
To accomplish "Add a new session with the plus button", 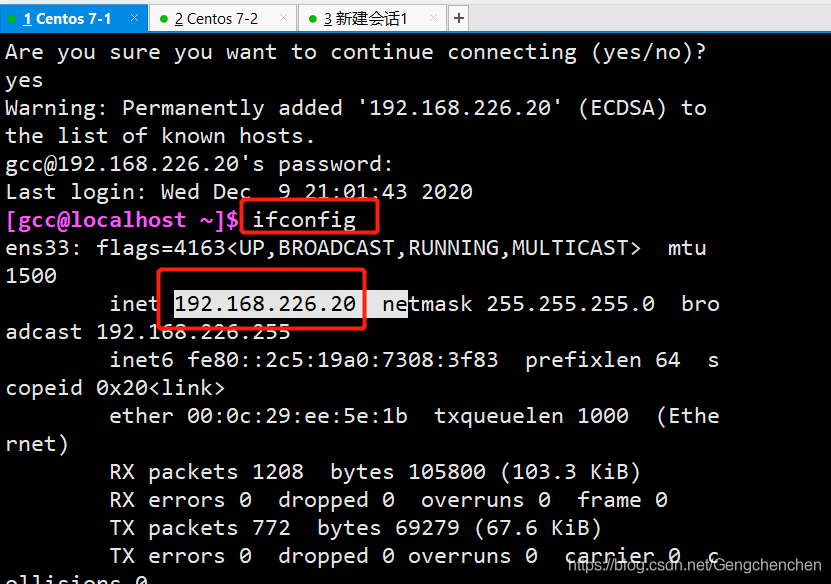I will 458,19.
